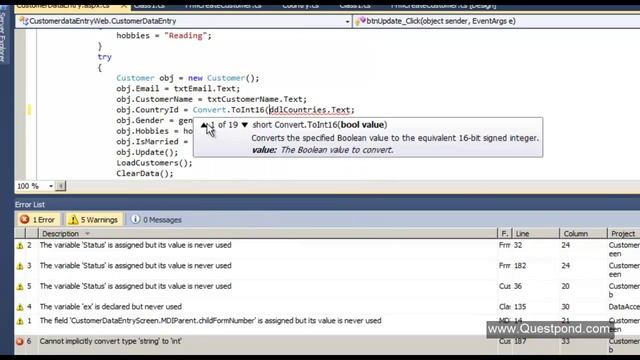Click the DataAcce project cell
640x360 pixels.
[624, 307]
